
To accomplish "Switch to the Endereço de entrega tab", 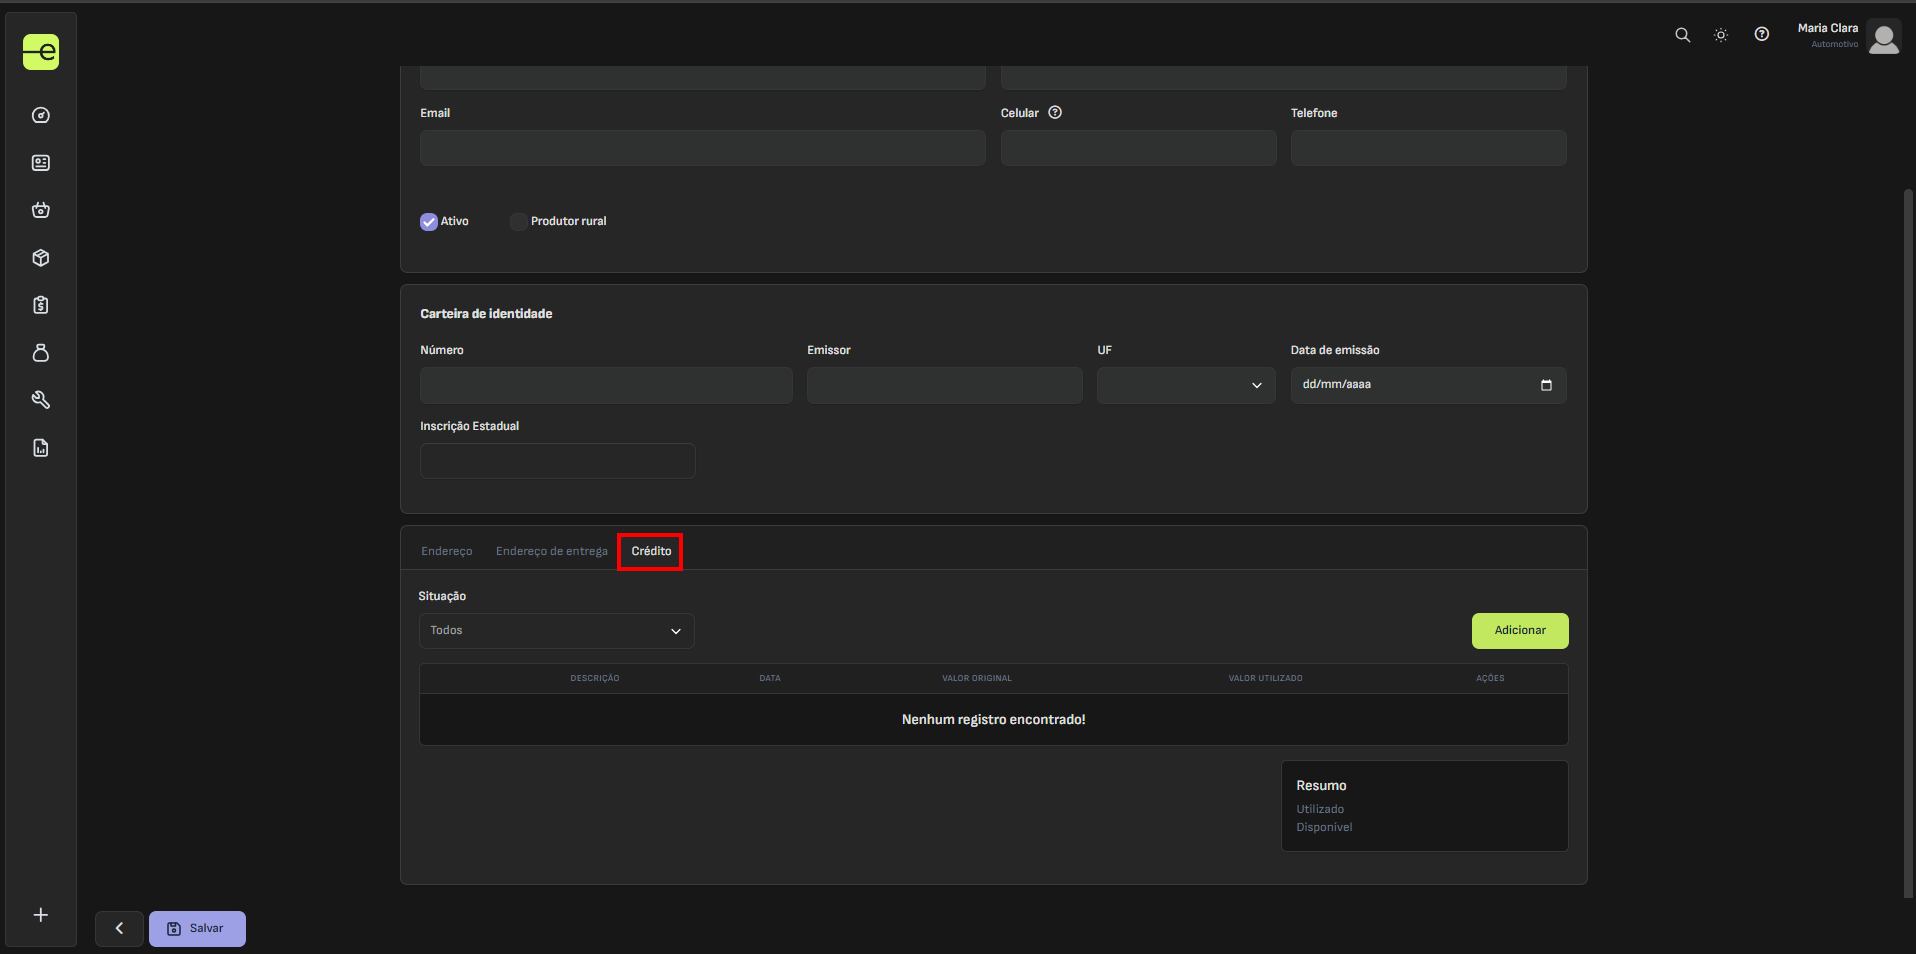I will (x=551, y=551).
